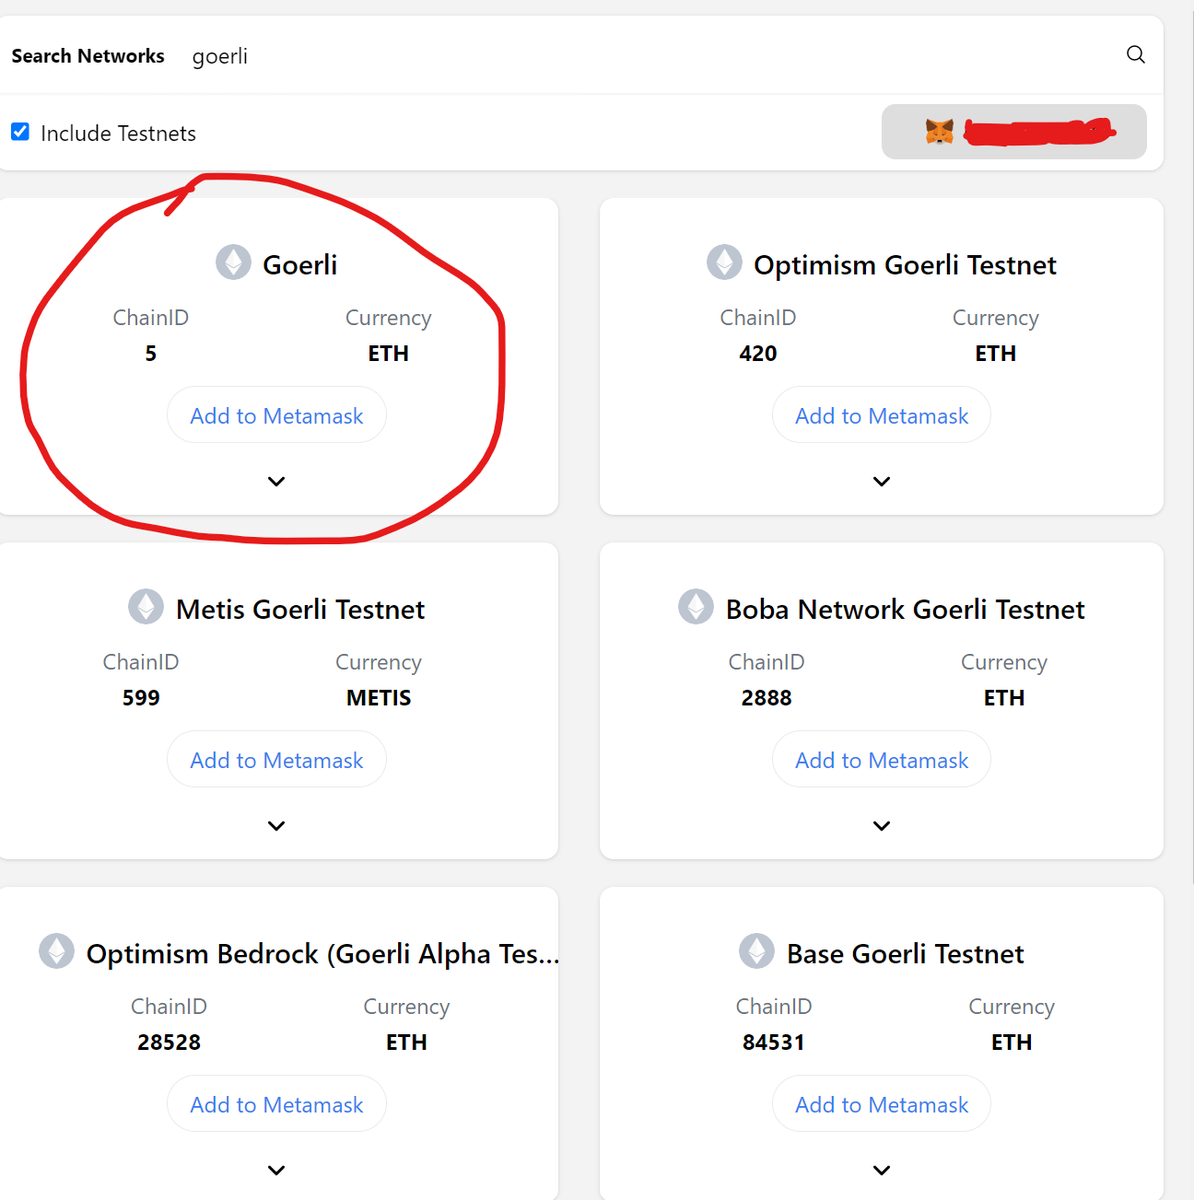Toggle the Include Testnets checkbox

coord(20,132)
